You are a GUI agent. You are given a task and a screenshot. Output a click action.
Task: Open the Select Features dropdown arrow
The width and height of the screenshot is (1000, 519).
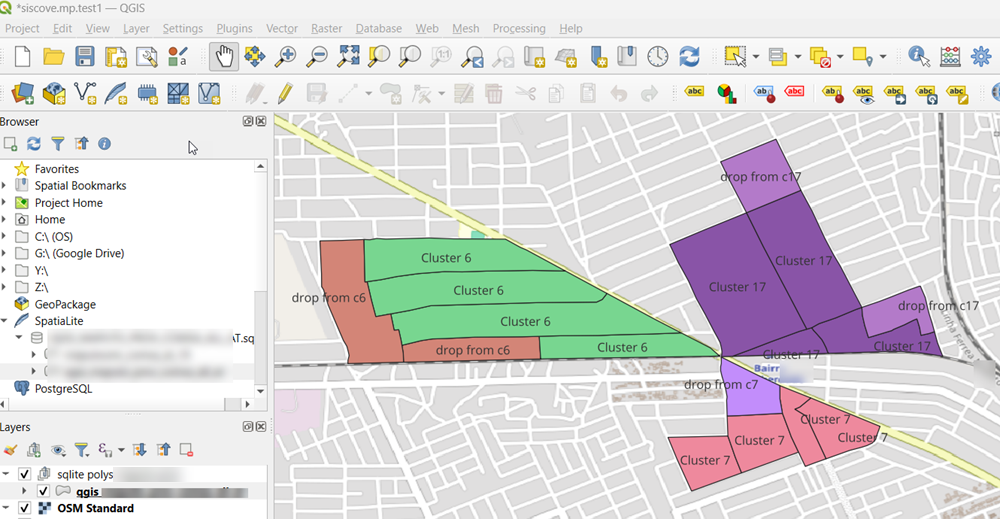(756, 57)
